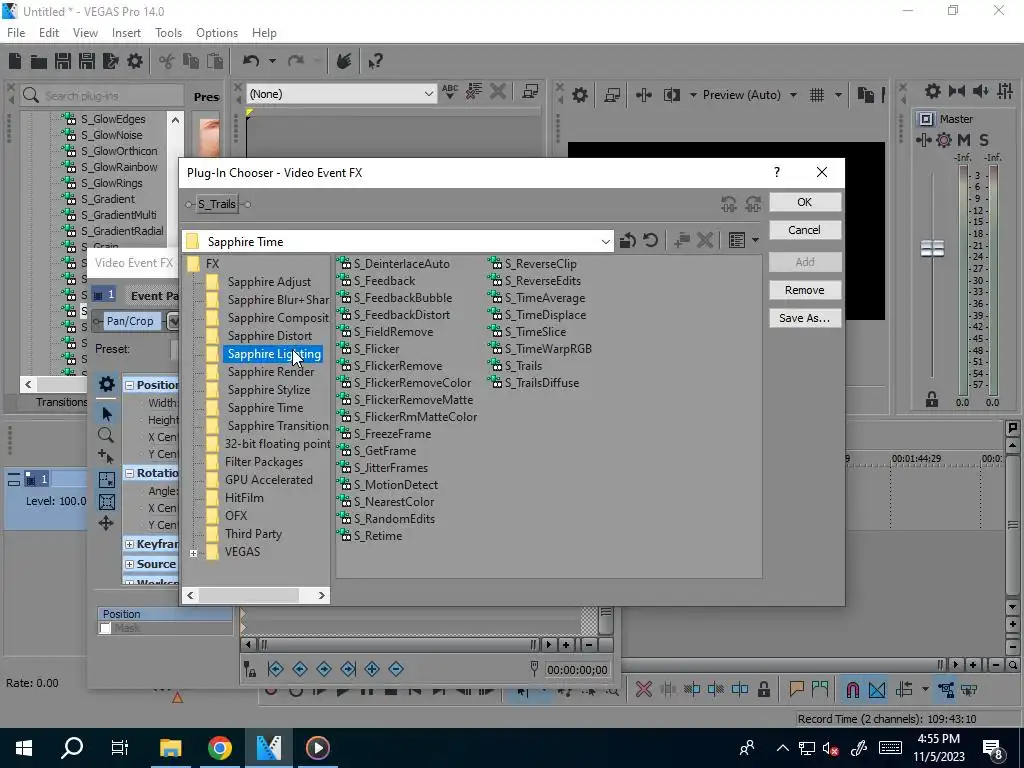
Task: Toggle Master bus Mute M button
Action: [x=964, y=140]
